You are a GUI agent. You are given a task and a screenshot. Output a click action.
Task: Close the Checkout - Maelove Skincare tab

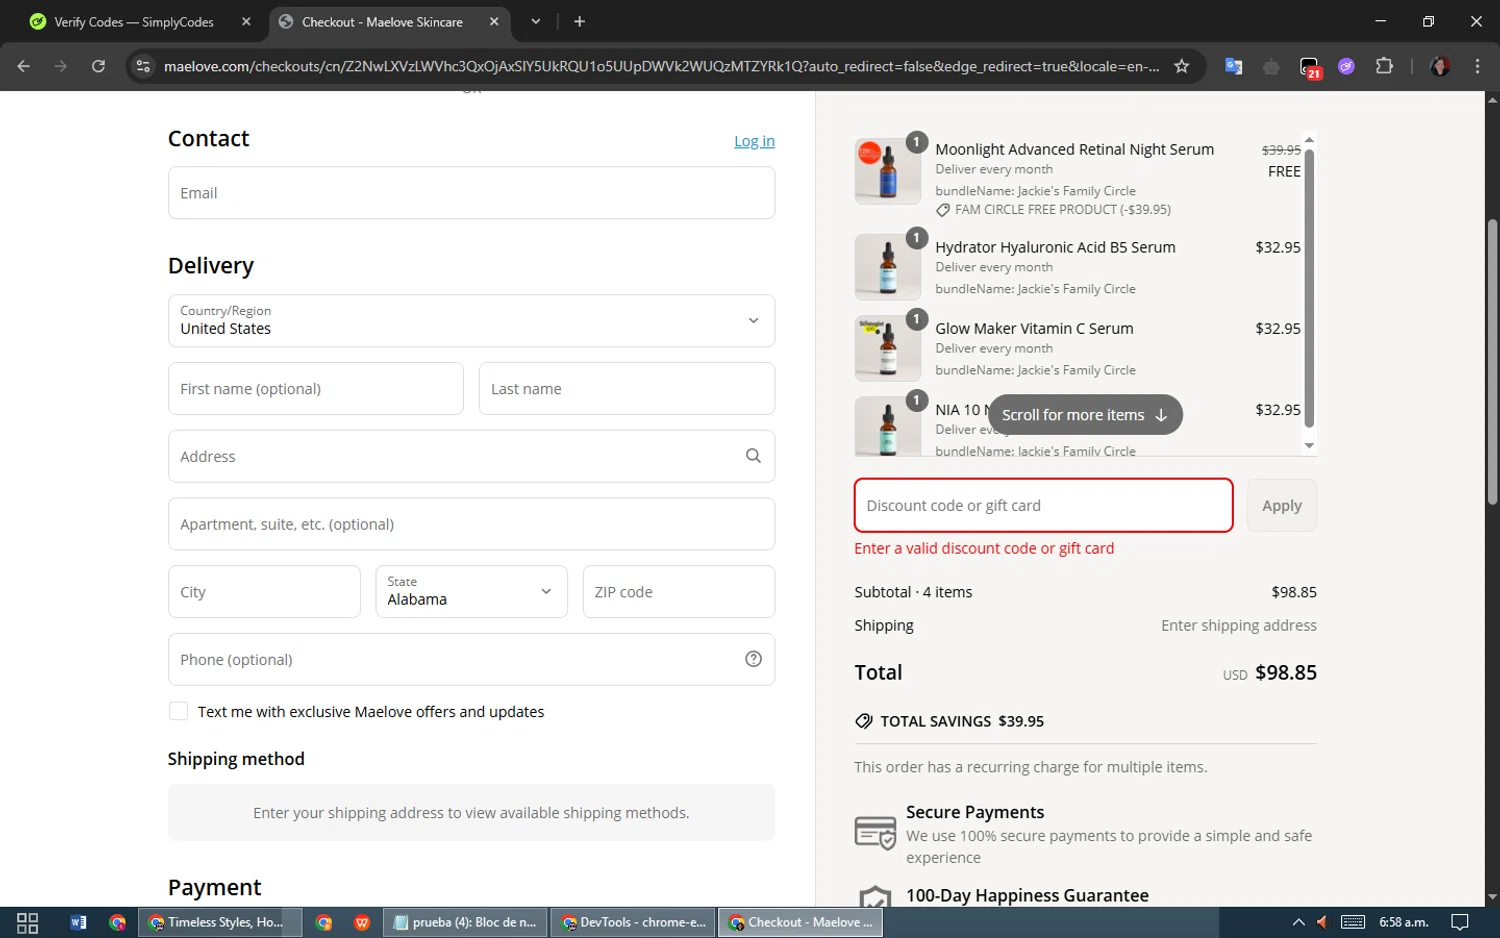(x=494, y=21)
